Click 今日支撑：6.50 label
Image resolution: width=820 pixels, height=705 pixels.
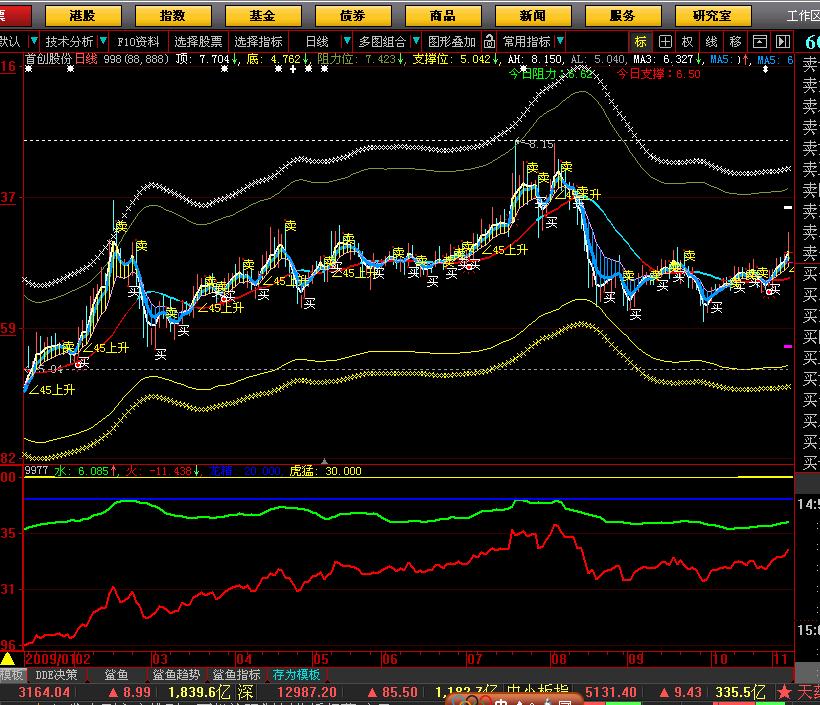click(x=658, y=74)
